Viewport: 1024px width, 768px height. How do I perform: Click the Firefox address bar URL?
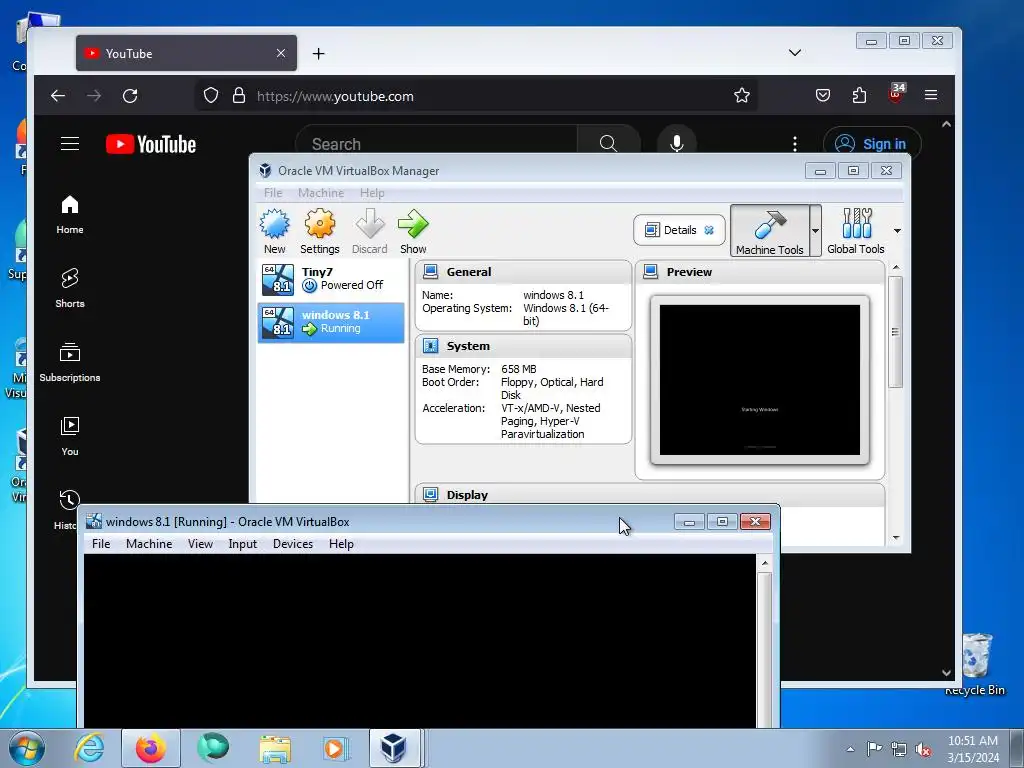tap(335, 97)
